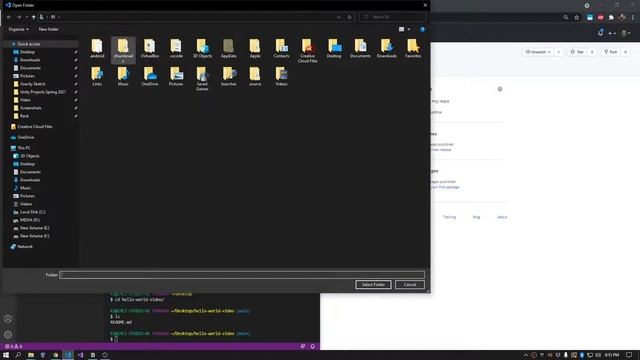This screenshot has height=360, width=640.
Task: Cancel the Open Folder dialog
Action: pos(410,284)
